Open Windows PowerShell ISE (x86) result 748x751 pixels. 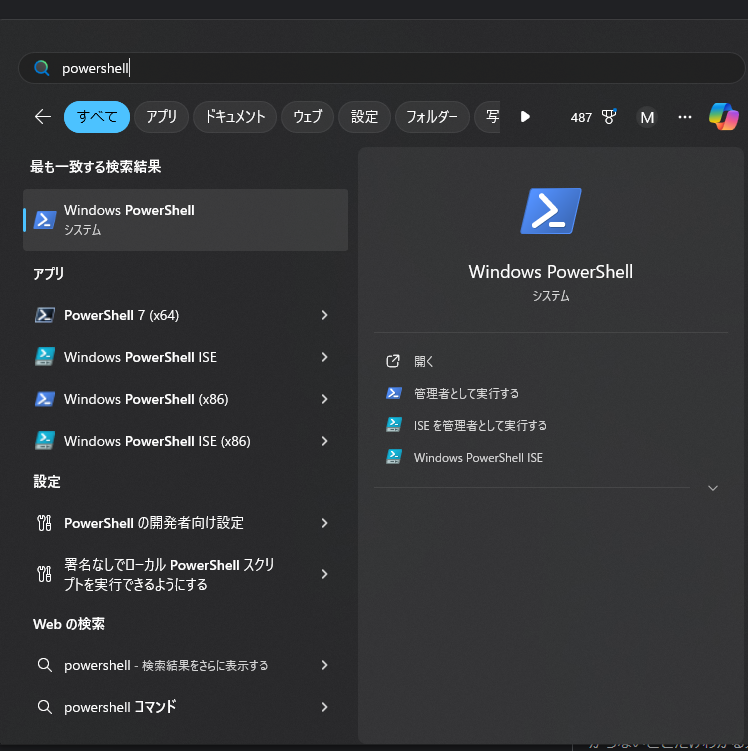click(185, 441)
